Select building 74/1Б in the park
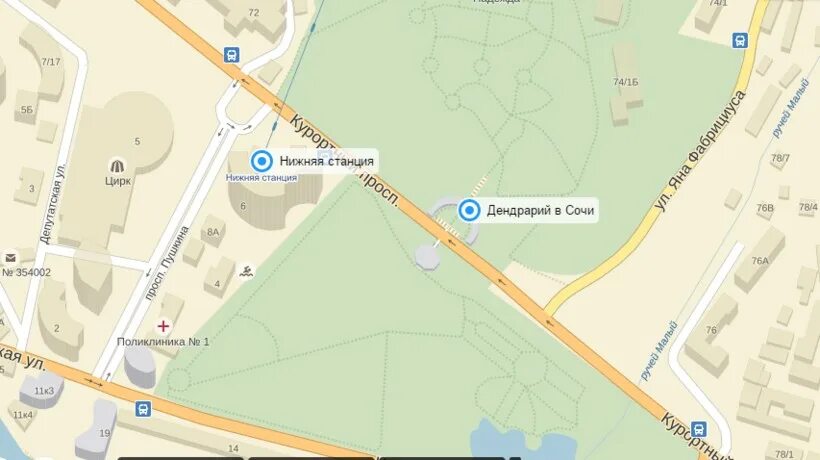 click(x=625, y=84)
